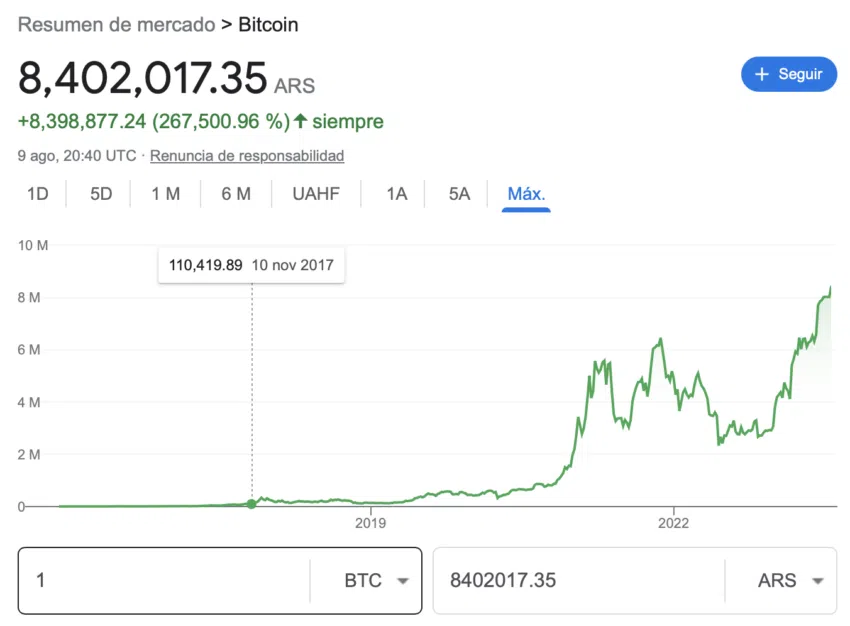Switch to the 6 M view
850x626 pixels.
coord(236,194)
